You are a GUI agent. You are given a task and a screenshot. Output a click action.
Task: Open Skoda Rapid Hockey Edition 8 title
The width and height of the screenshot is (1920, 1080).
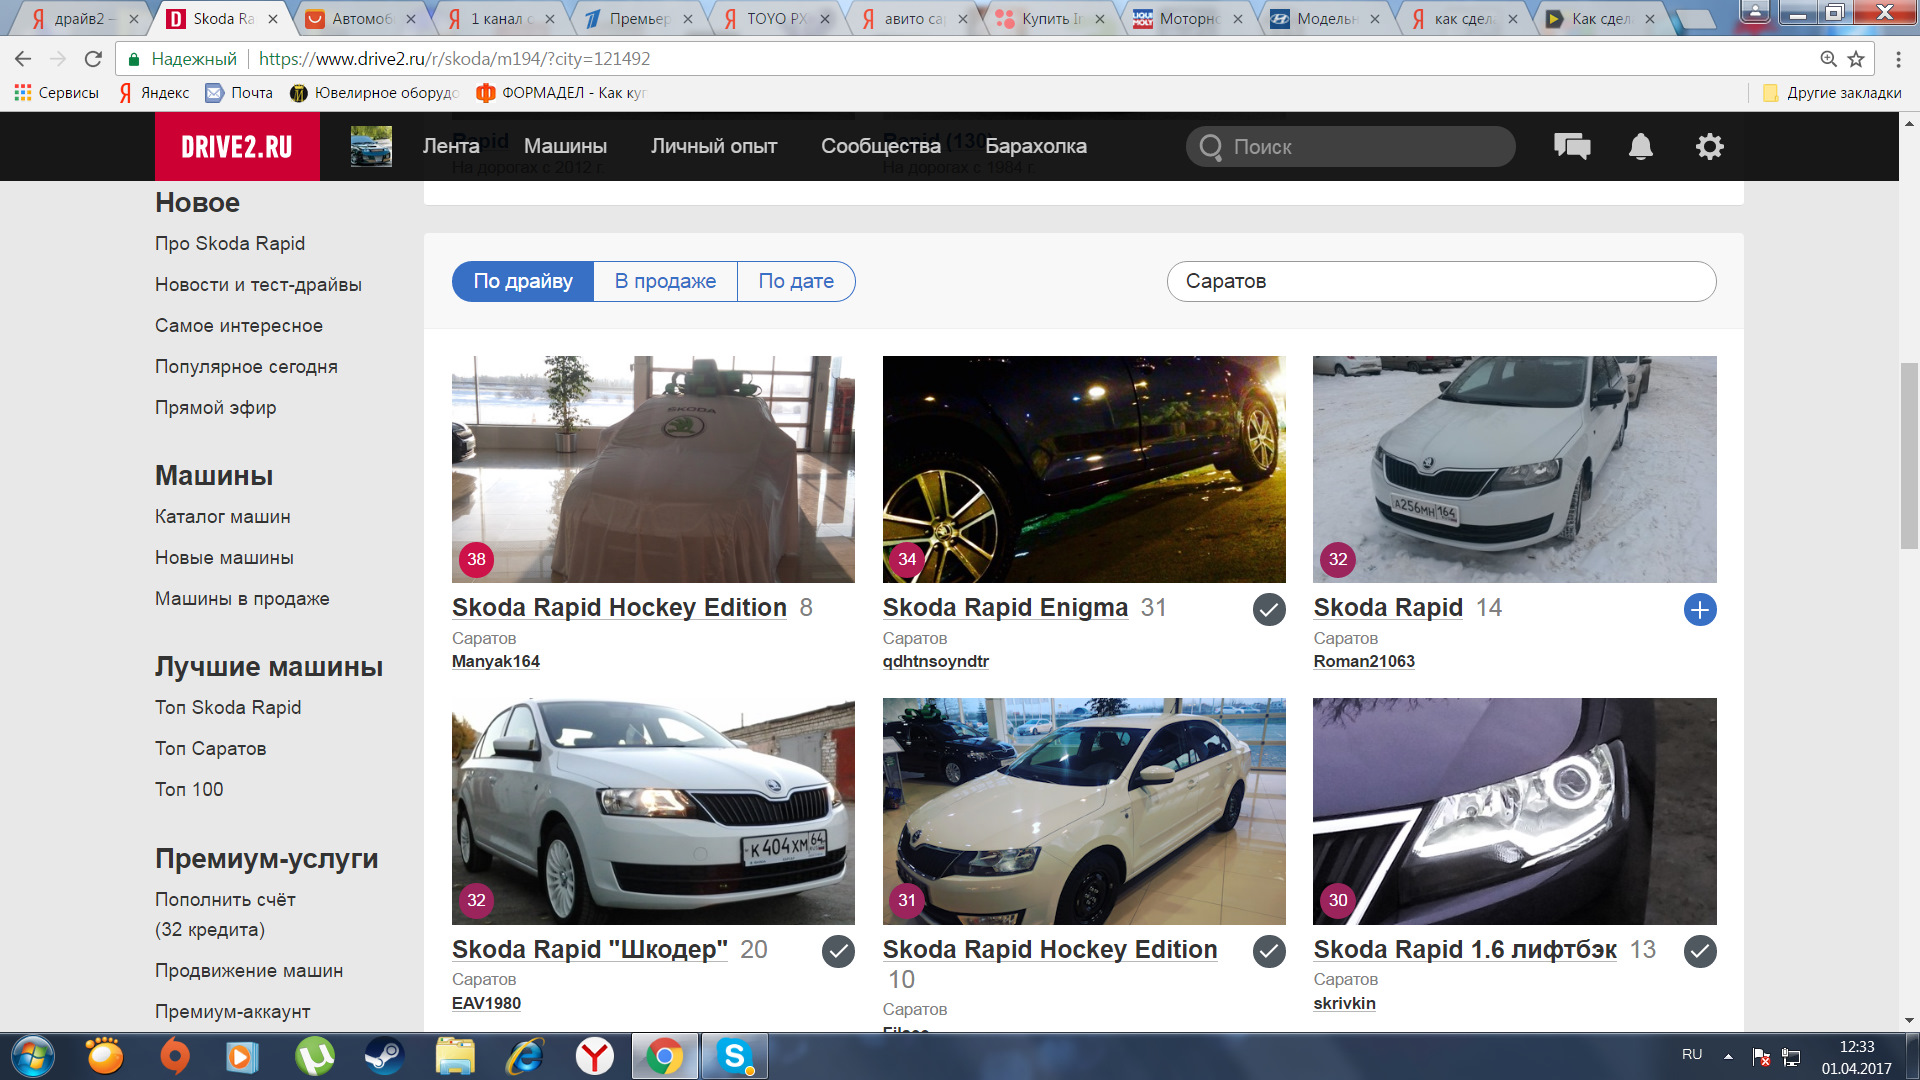point(619,608)
